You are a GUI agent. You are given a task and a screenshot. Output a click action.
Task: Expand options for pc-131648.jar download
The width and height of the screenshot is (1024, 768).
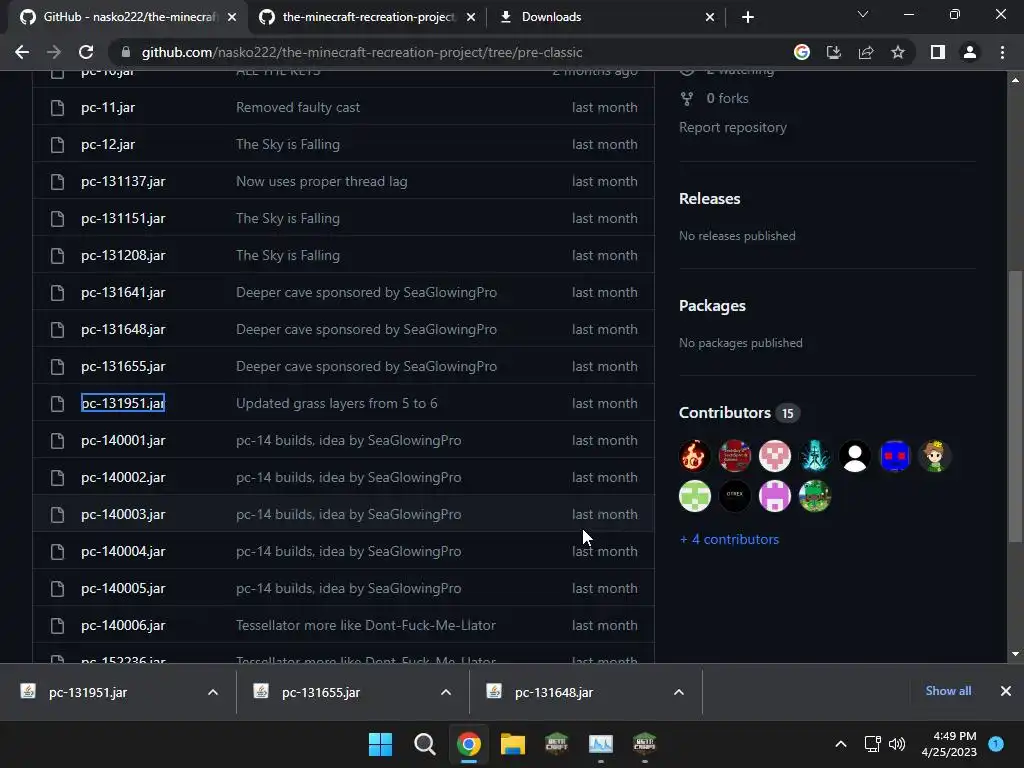point(679,692)
